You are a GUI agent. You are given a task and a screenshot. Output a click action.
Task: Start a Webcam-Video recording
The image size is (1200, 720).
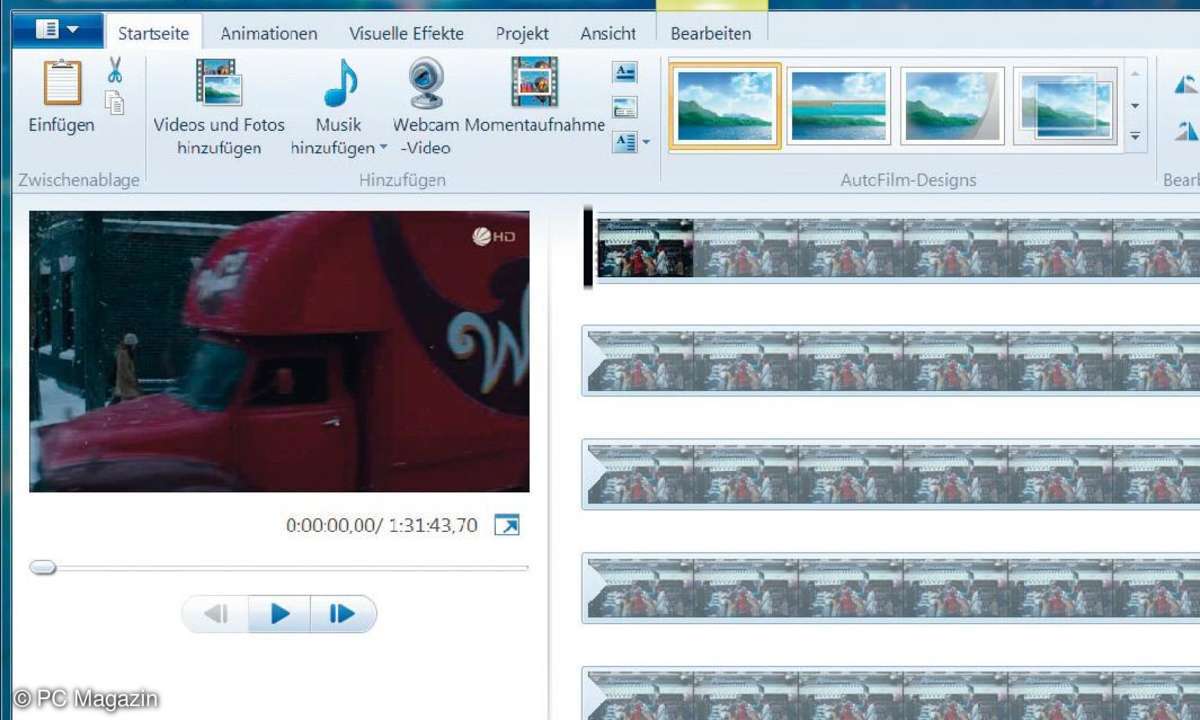[x=426, y=108]
